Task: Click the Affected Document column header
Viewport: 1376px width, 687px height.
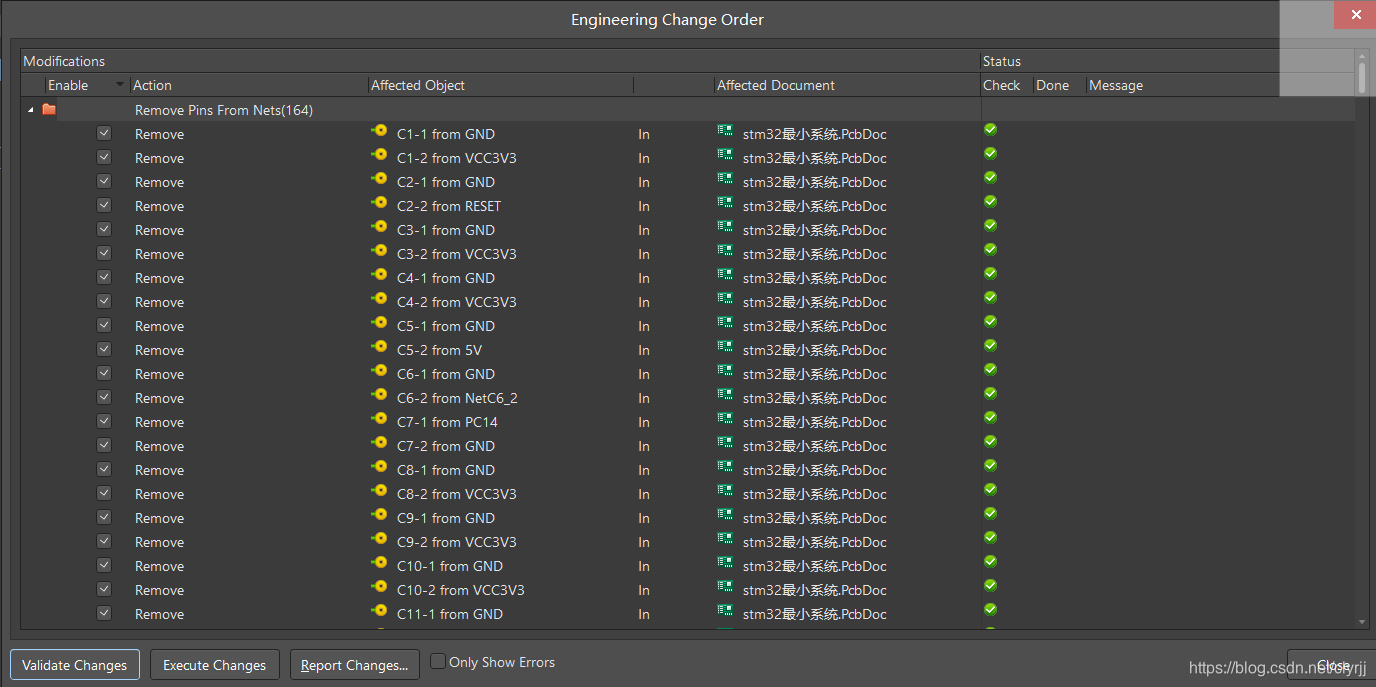Action: (x=775, y=85)
